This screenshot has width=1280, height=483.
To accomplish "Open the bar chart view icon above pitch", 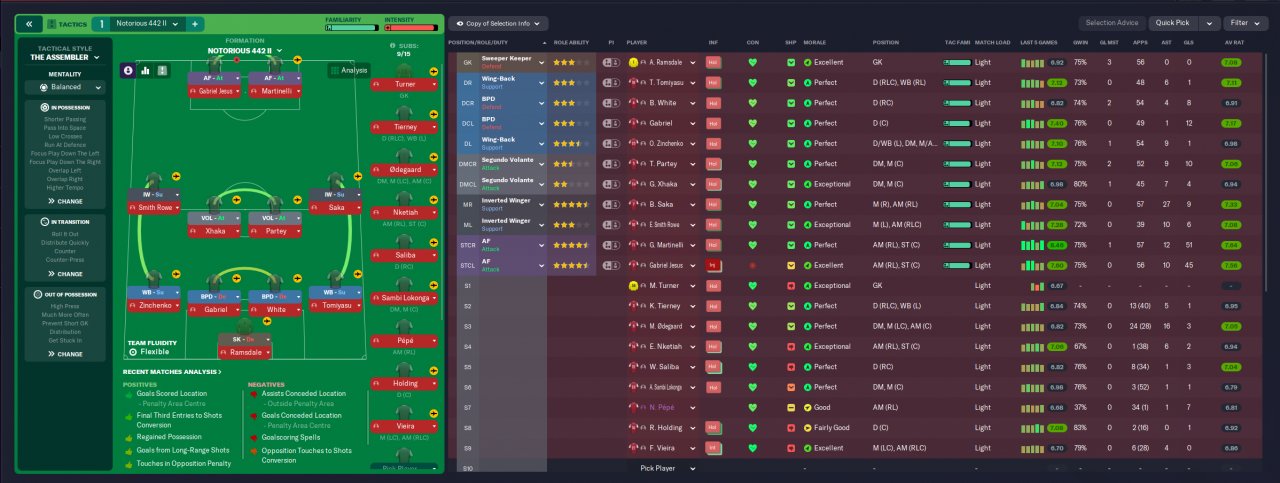I will 145,71.
